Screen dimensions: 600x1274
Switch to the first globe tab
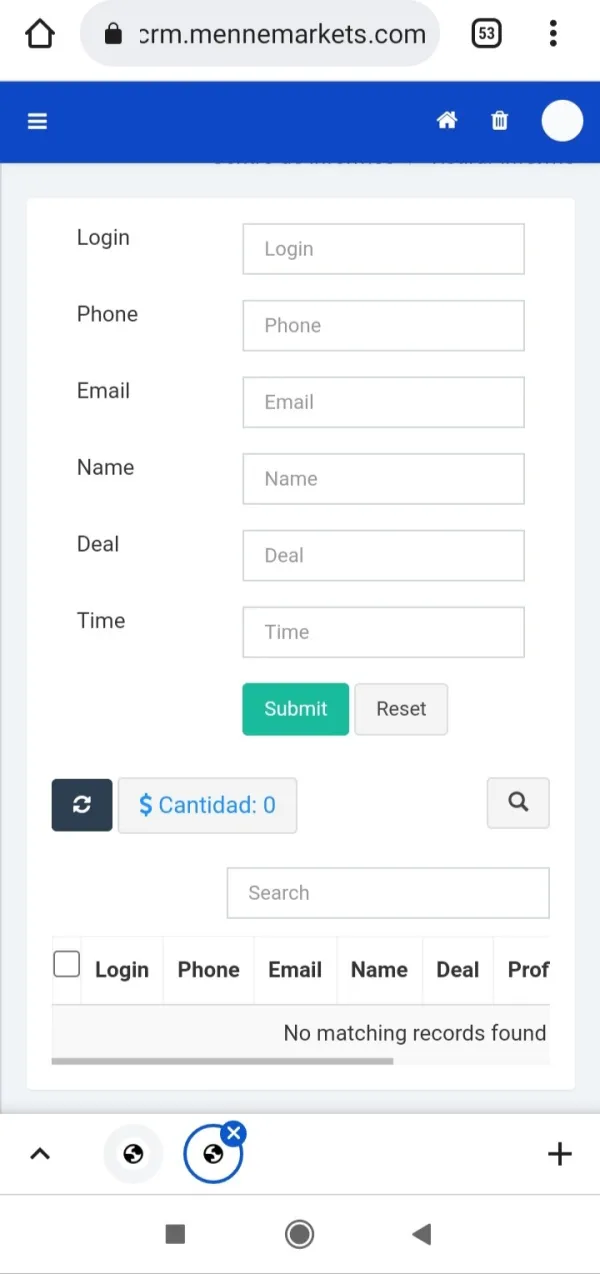click(133, 1154)
